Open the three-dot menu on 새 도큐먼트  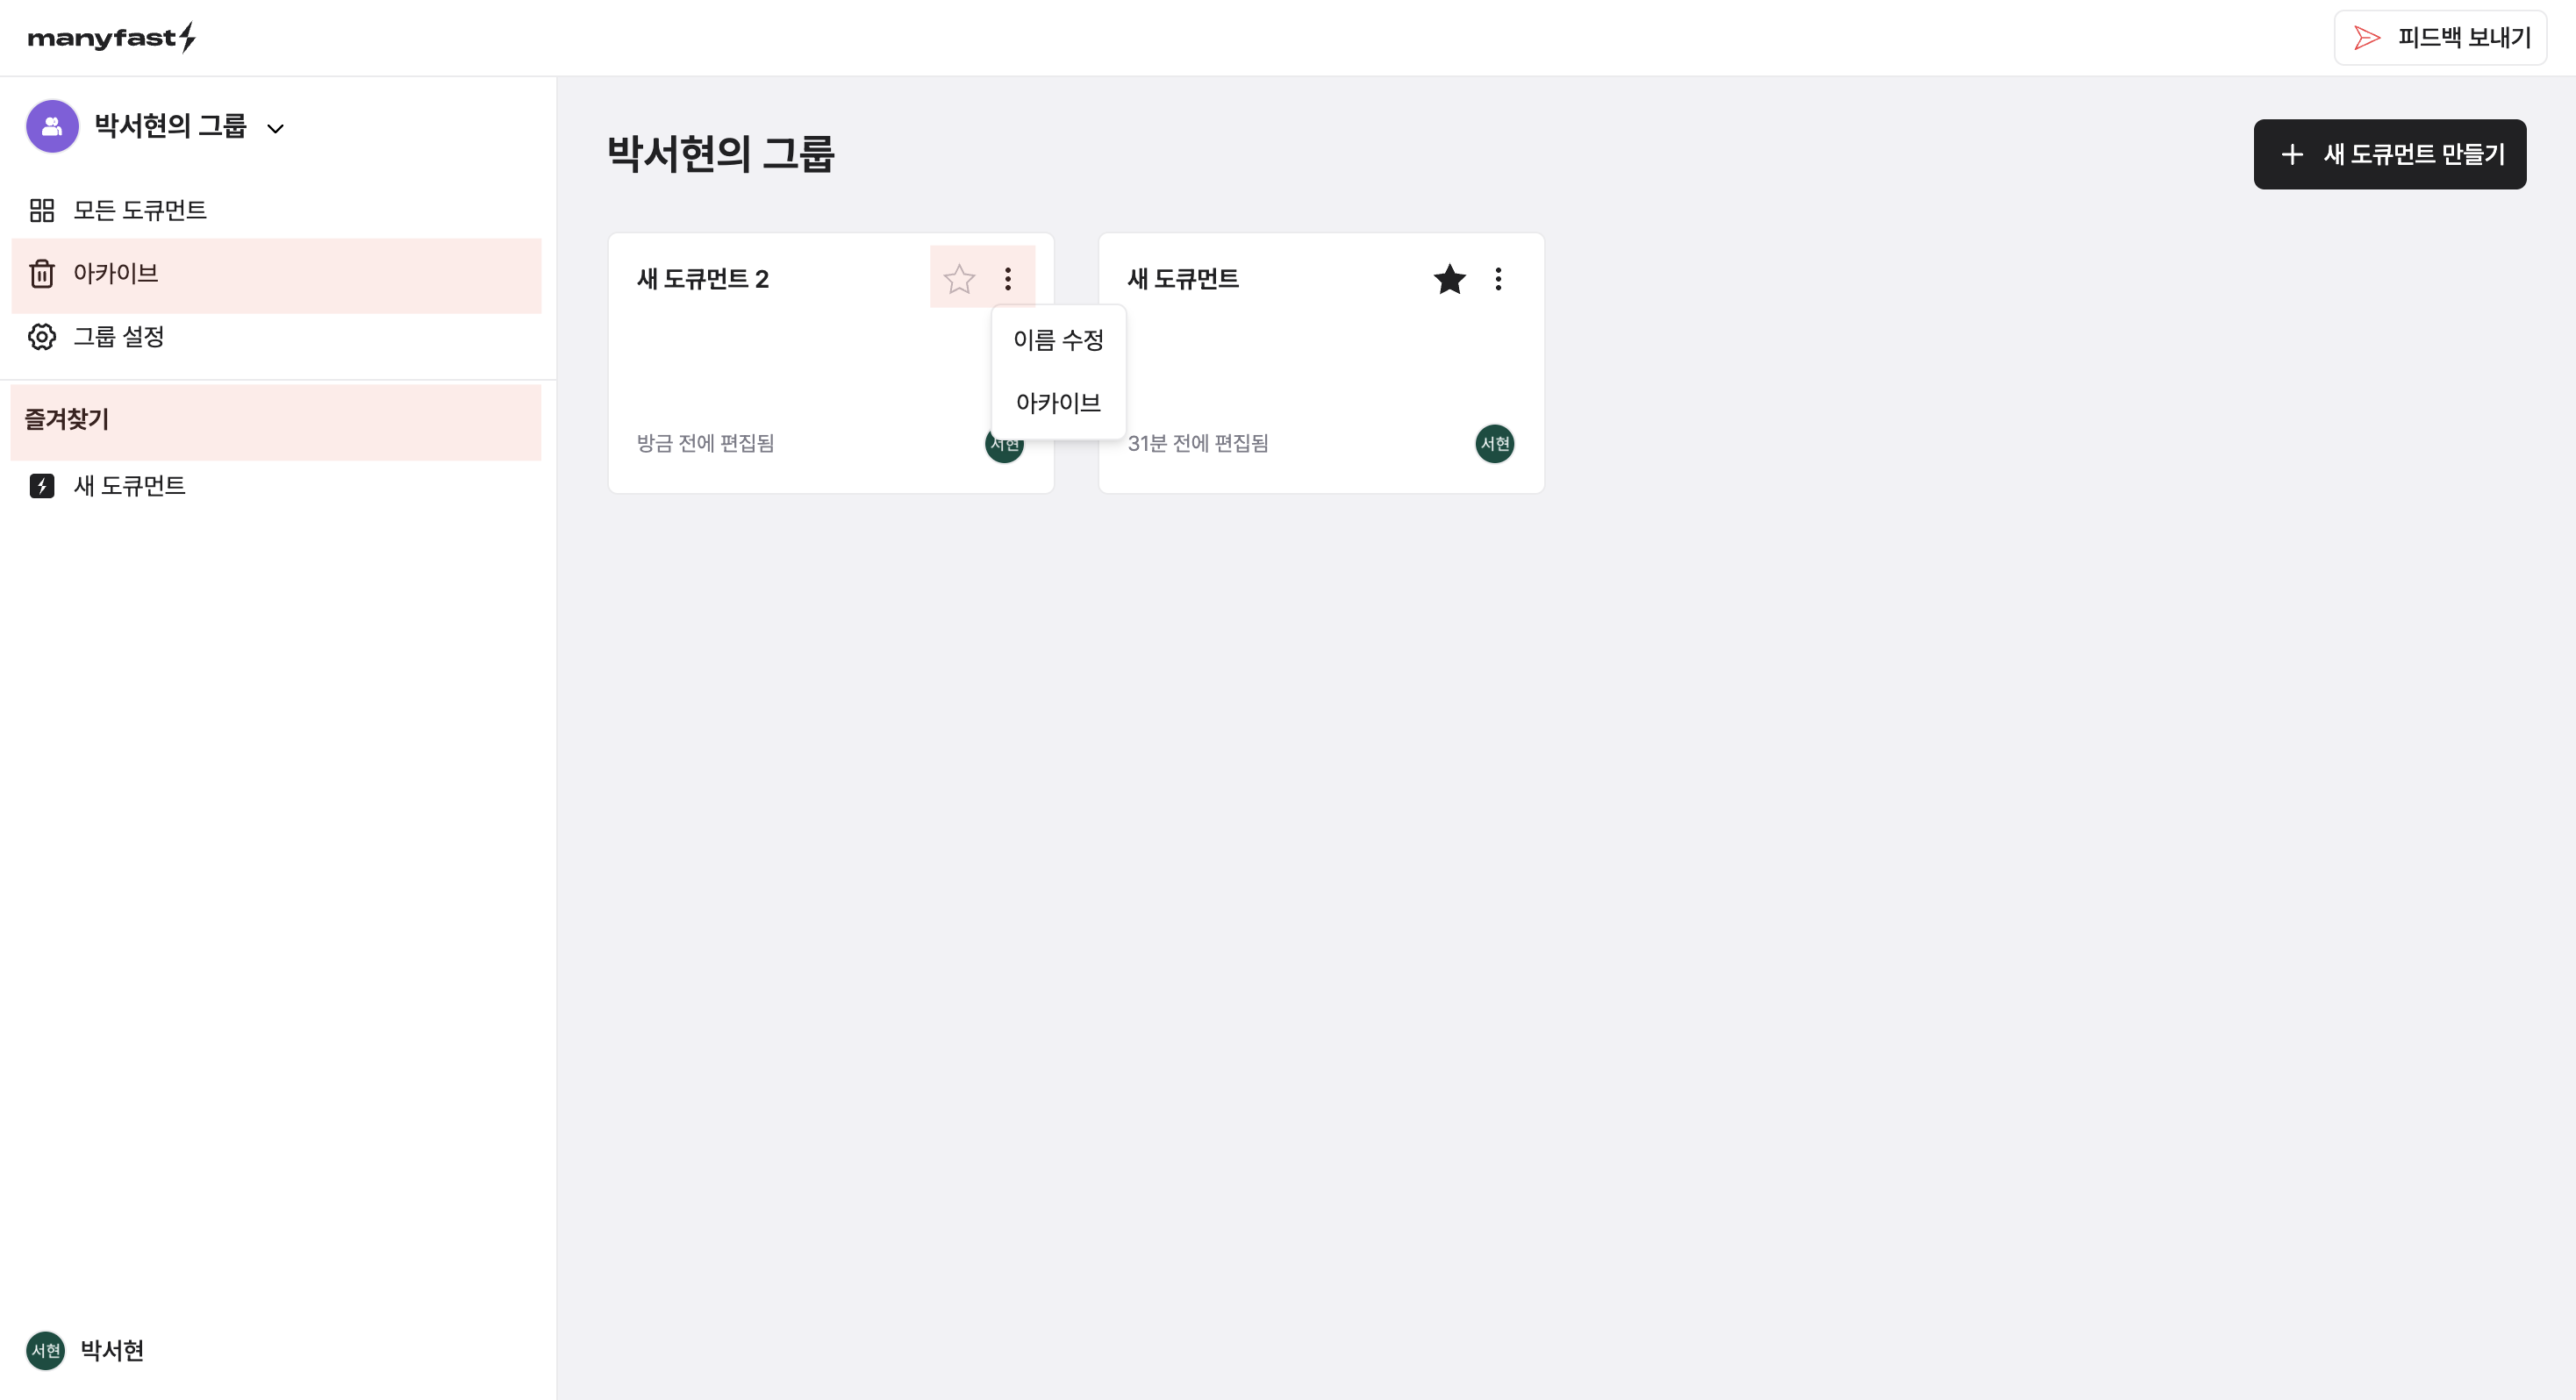point(1498,279)
